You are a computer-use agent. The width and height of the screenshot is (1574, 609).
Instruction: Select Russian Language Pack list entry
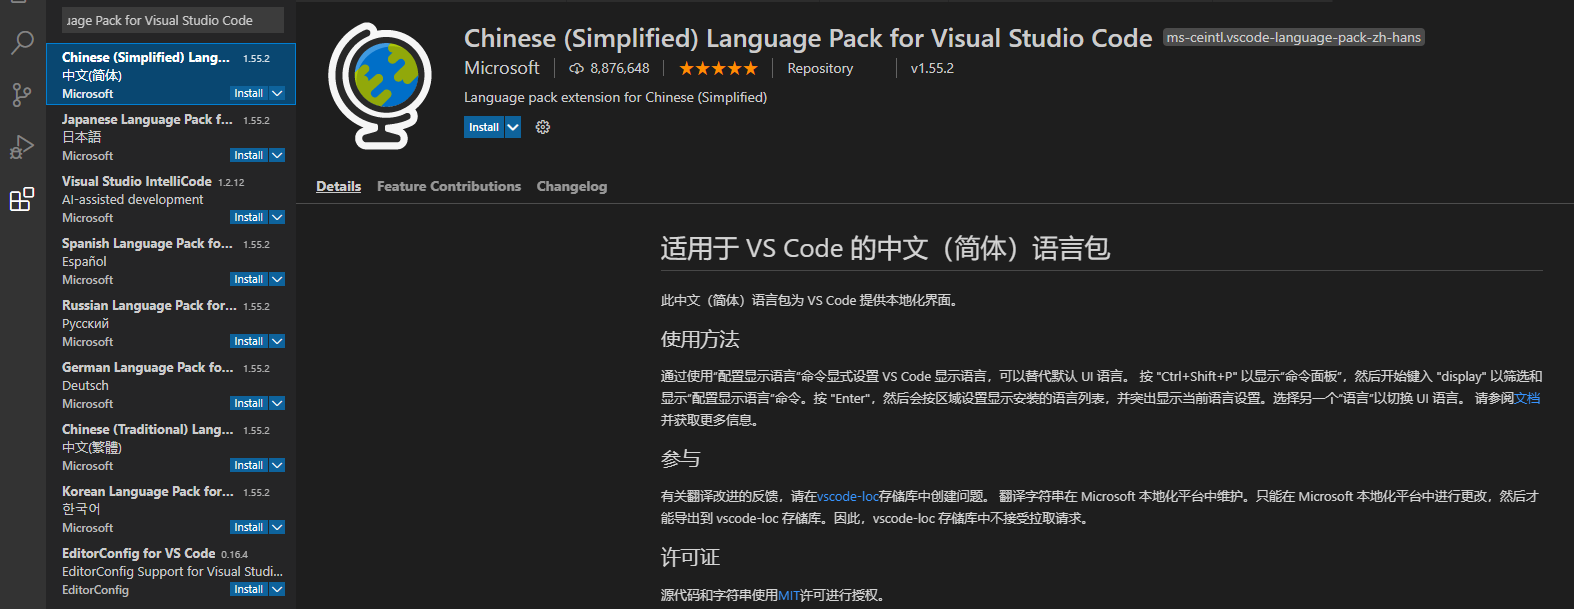[171, 322]
